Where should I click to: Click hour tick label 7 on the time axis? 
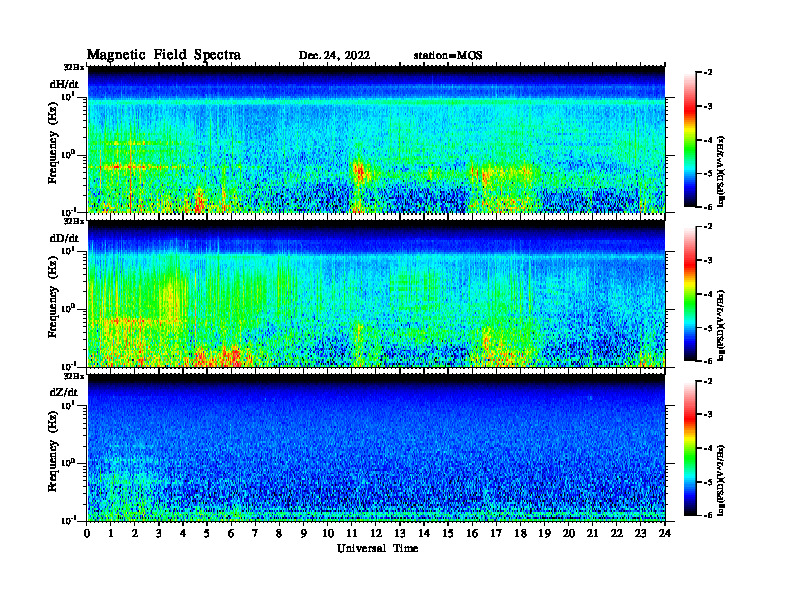click(x=256, y=534)
